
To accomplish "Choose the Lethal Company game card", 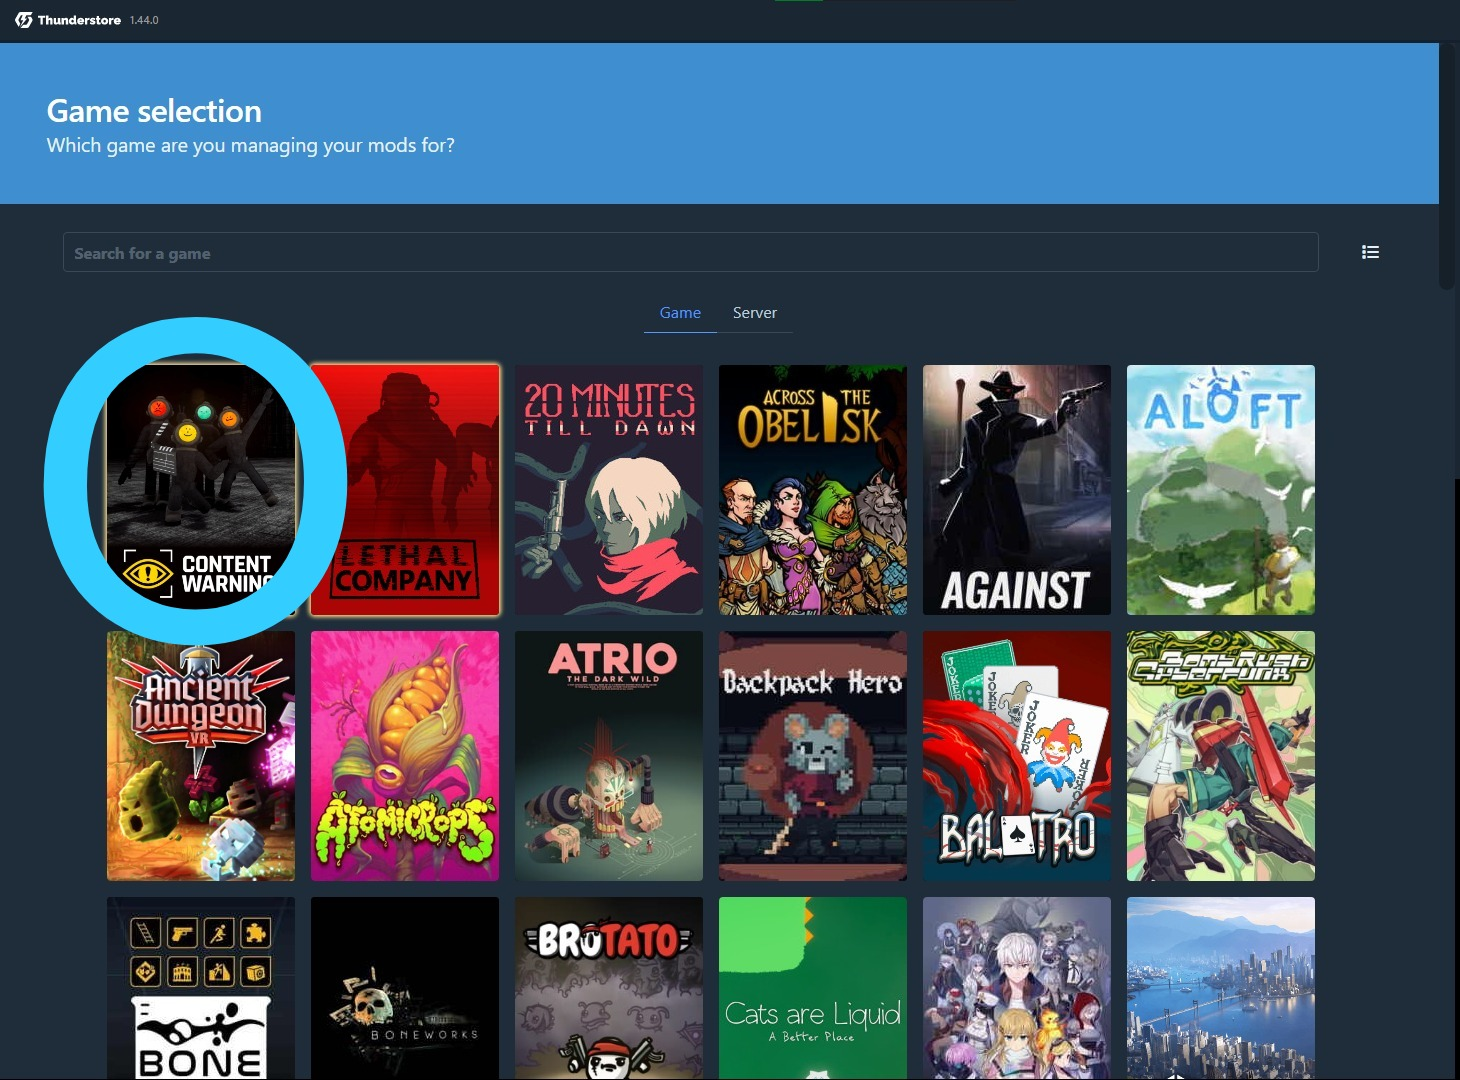I will click(x=405, y=490).
